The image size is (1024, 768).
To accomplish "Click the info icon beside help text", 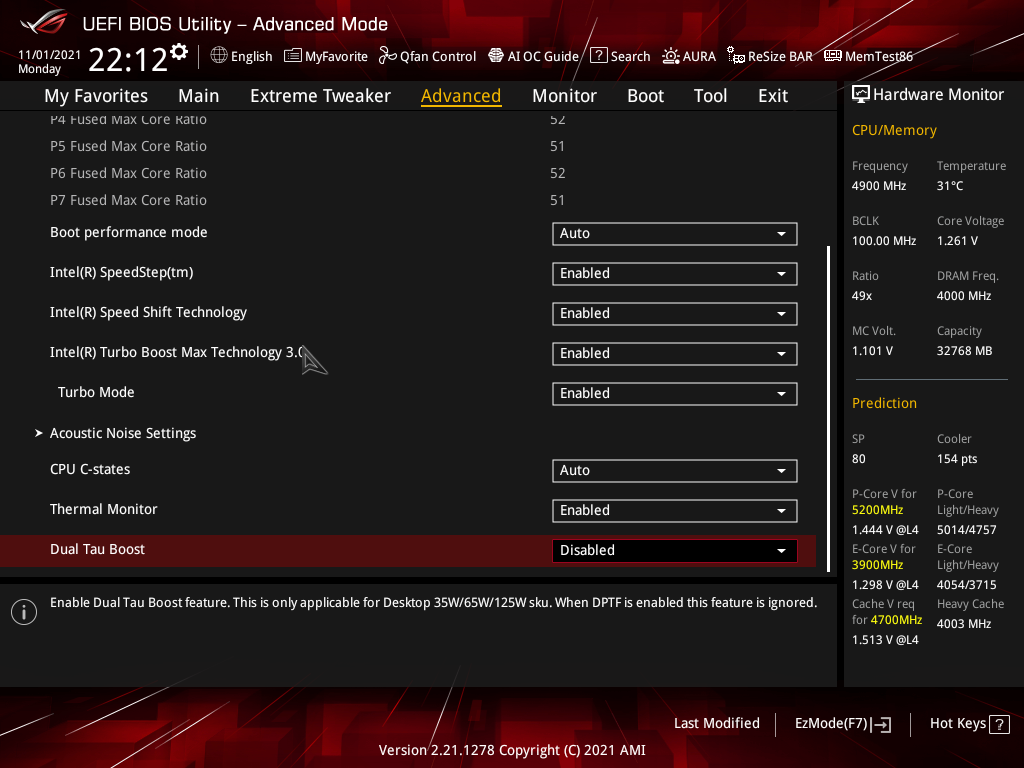I will click(x=24, y=612).
